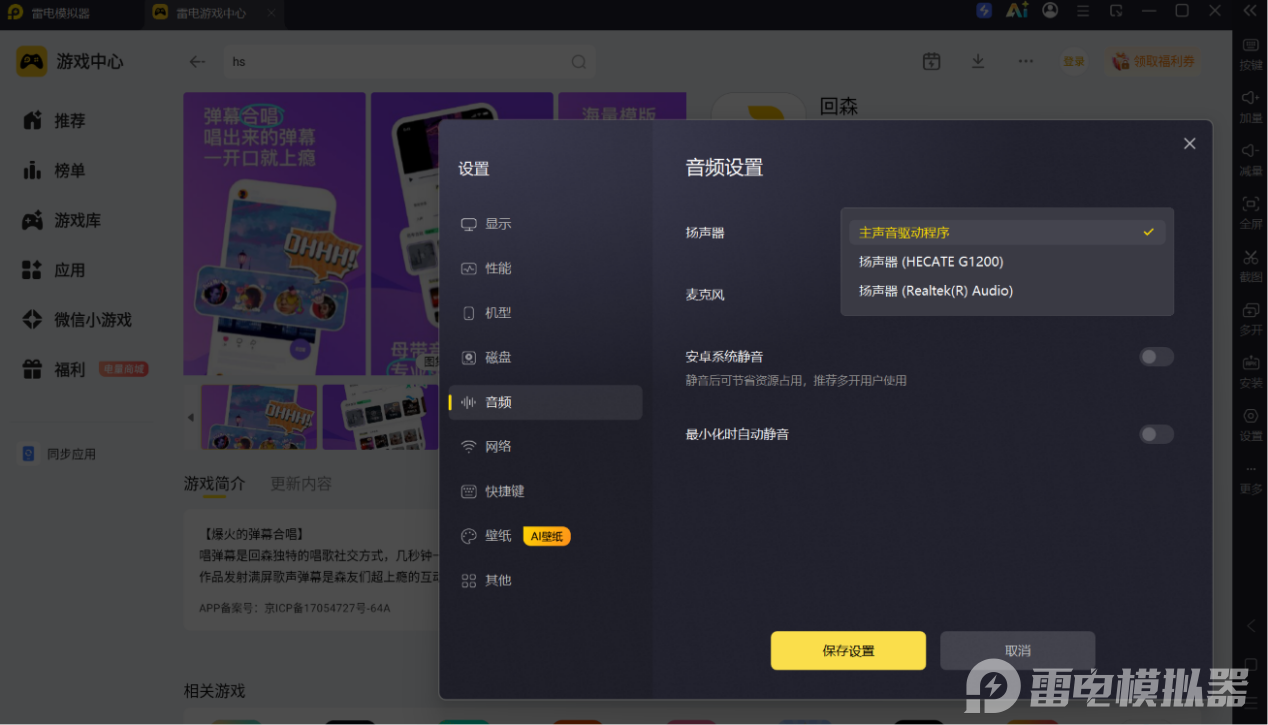Click 安装 APK install in right toolbar

coord(1251,371)
